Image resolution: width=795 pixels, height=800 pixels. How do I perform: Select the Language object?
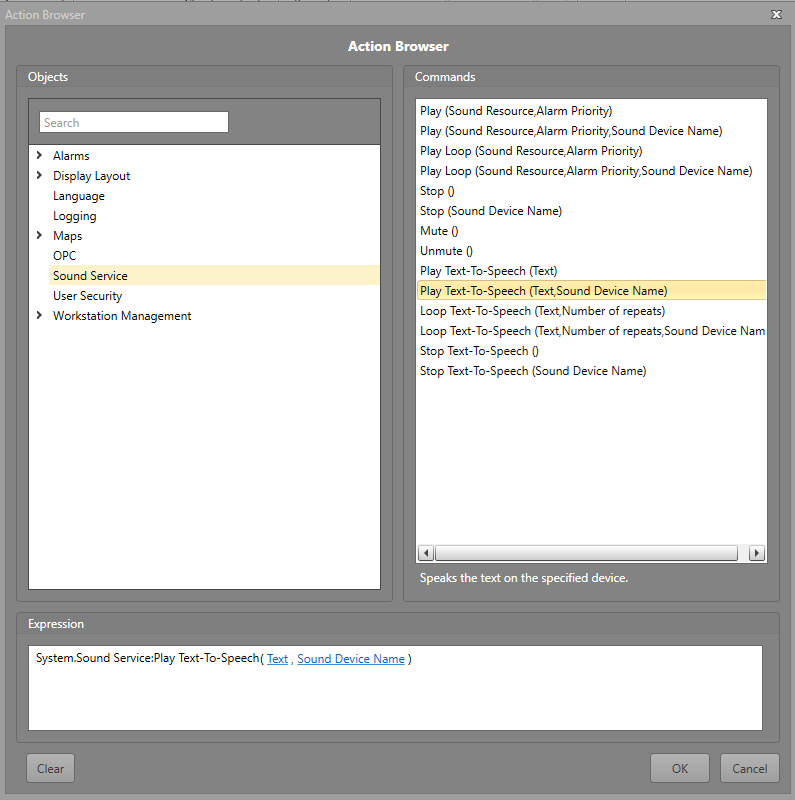79,196
